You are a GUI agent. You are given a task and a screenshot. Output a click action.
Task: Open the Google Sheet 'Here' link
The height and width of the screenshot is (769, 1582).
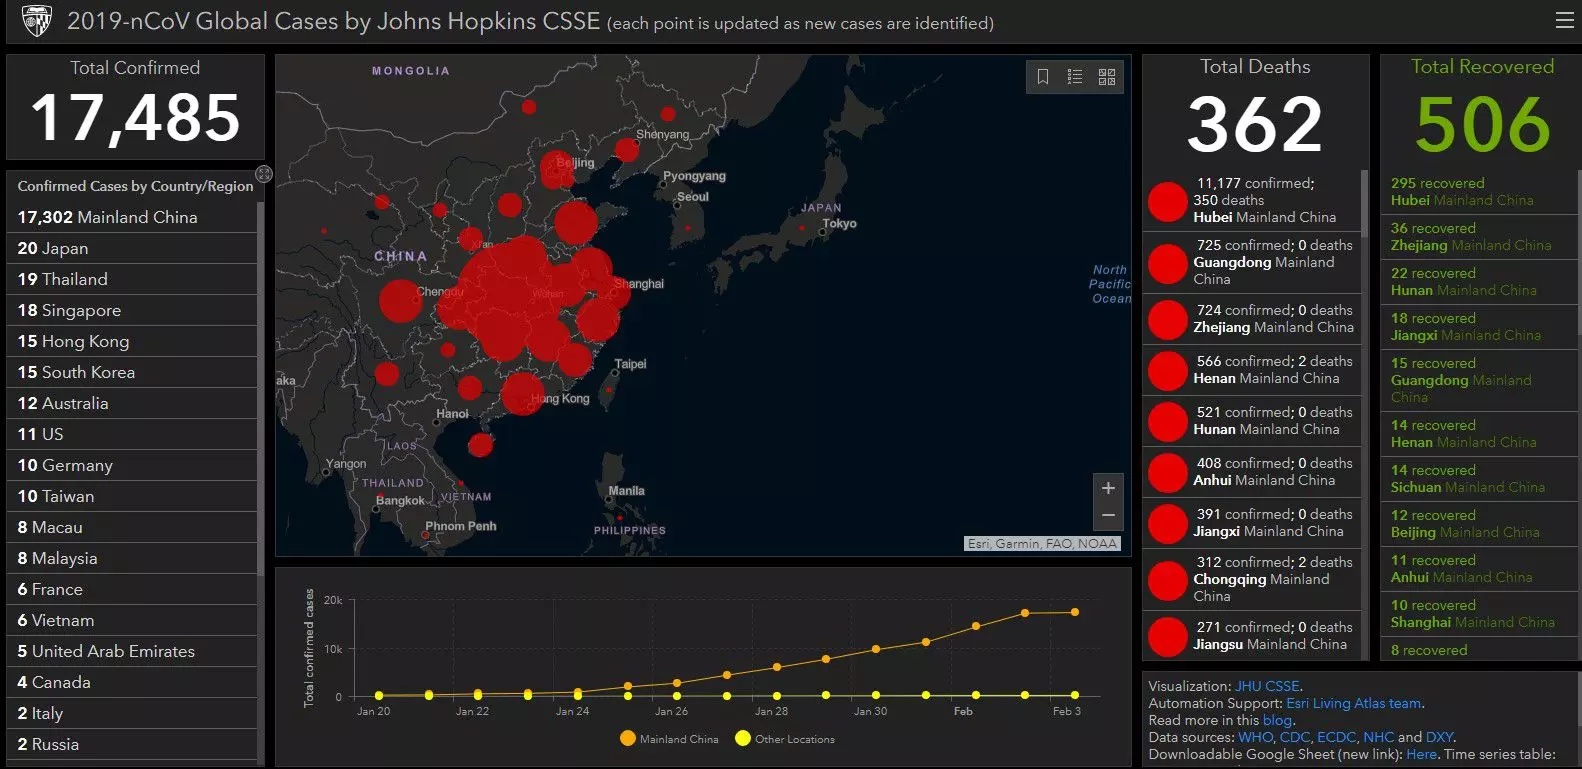[x=1421, y=754]
